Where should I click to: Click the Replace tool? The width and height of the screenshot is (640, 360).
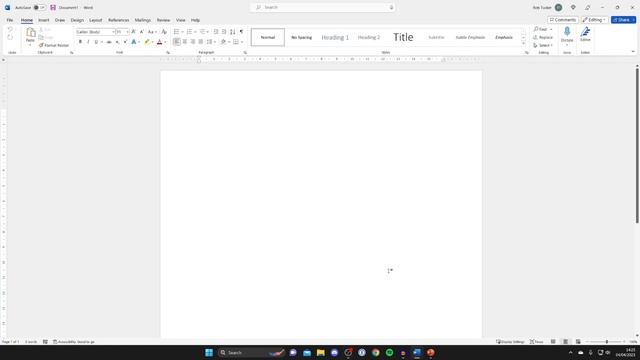(x=543, y=38)
